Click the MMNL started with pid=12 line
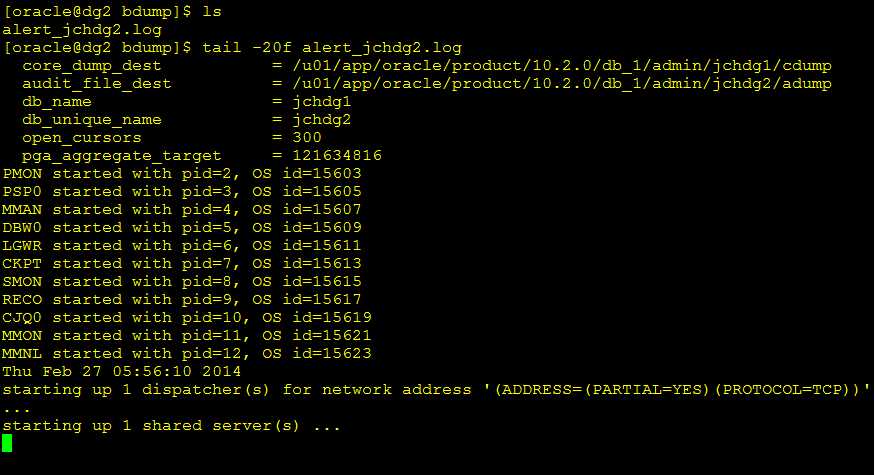The height and width of the screenshot is (475, 875). [x=187, y=353]
